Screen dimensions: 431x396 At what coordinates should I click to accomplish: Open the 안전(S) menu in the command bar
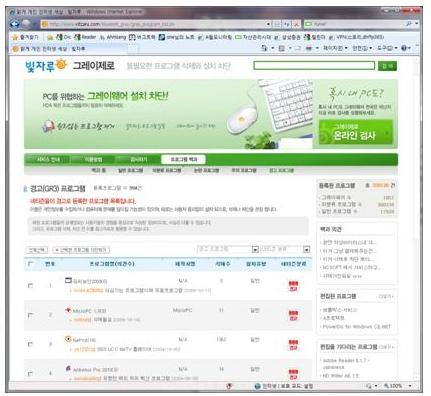362,48
